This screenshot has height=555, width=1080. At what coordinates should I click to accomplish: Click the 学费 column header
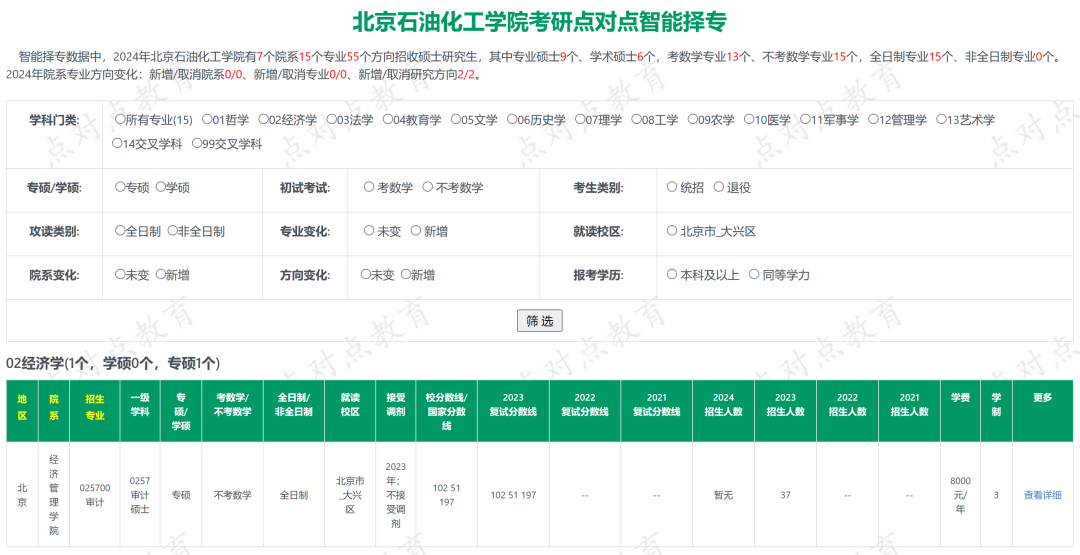pyautogui.click(x=960, y=411)
